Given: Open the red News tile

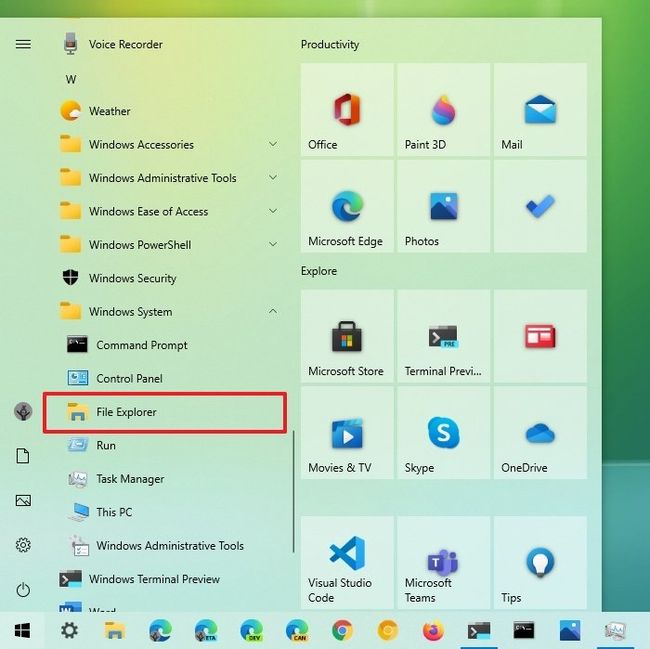Looking at the screenshot, I should [x=540, y=336].
